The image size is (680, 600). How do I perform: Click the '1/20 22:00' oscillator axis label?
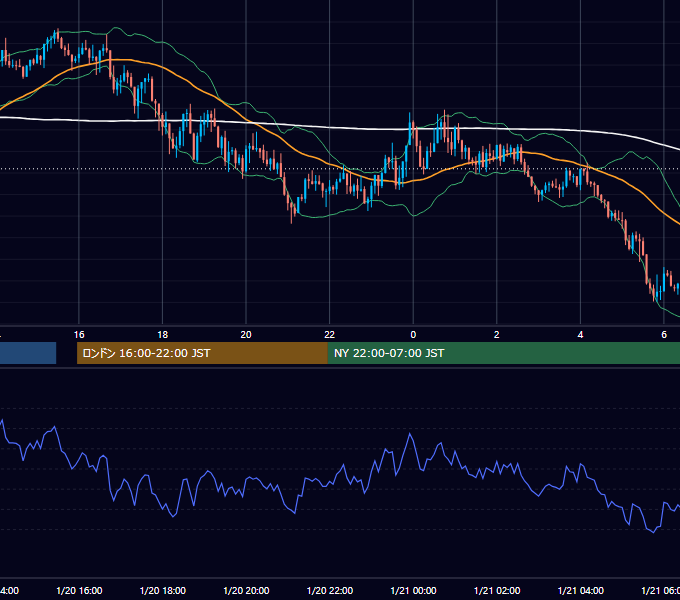click(x=330, y=590)
